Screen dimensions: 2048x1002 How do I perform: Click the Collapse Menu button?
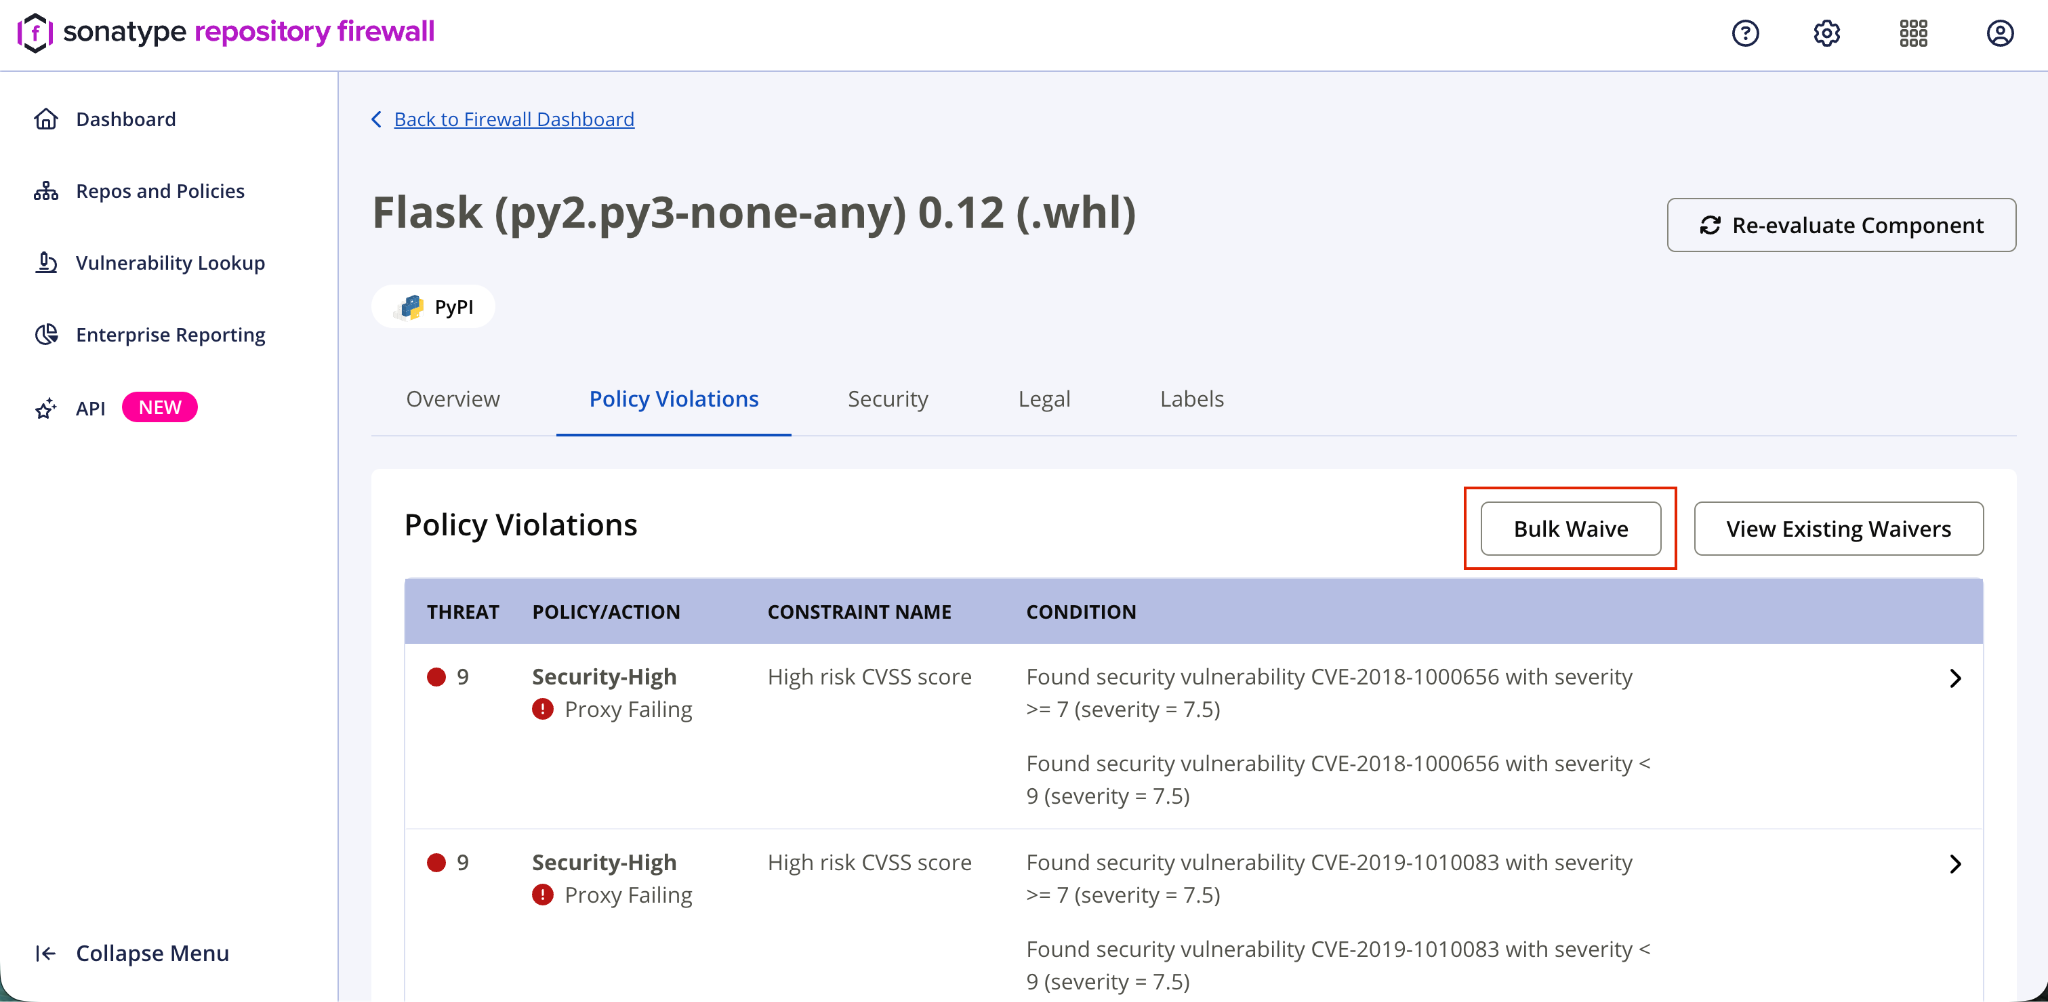(132, 953)
